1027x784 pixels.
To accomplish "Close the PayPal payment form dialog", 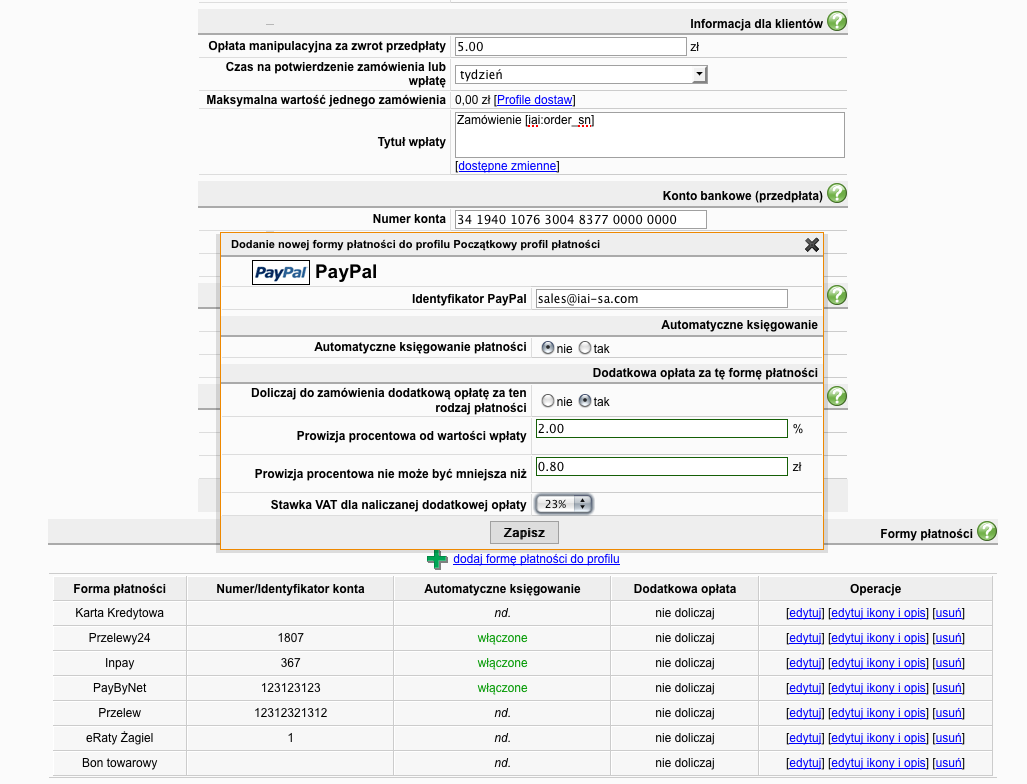I will 812,245.
